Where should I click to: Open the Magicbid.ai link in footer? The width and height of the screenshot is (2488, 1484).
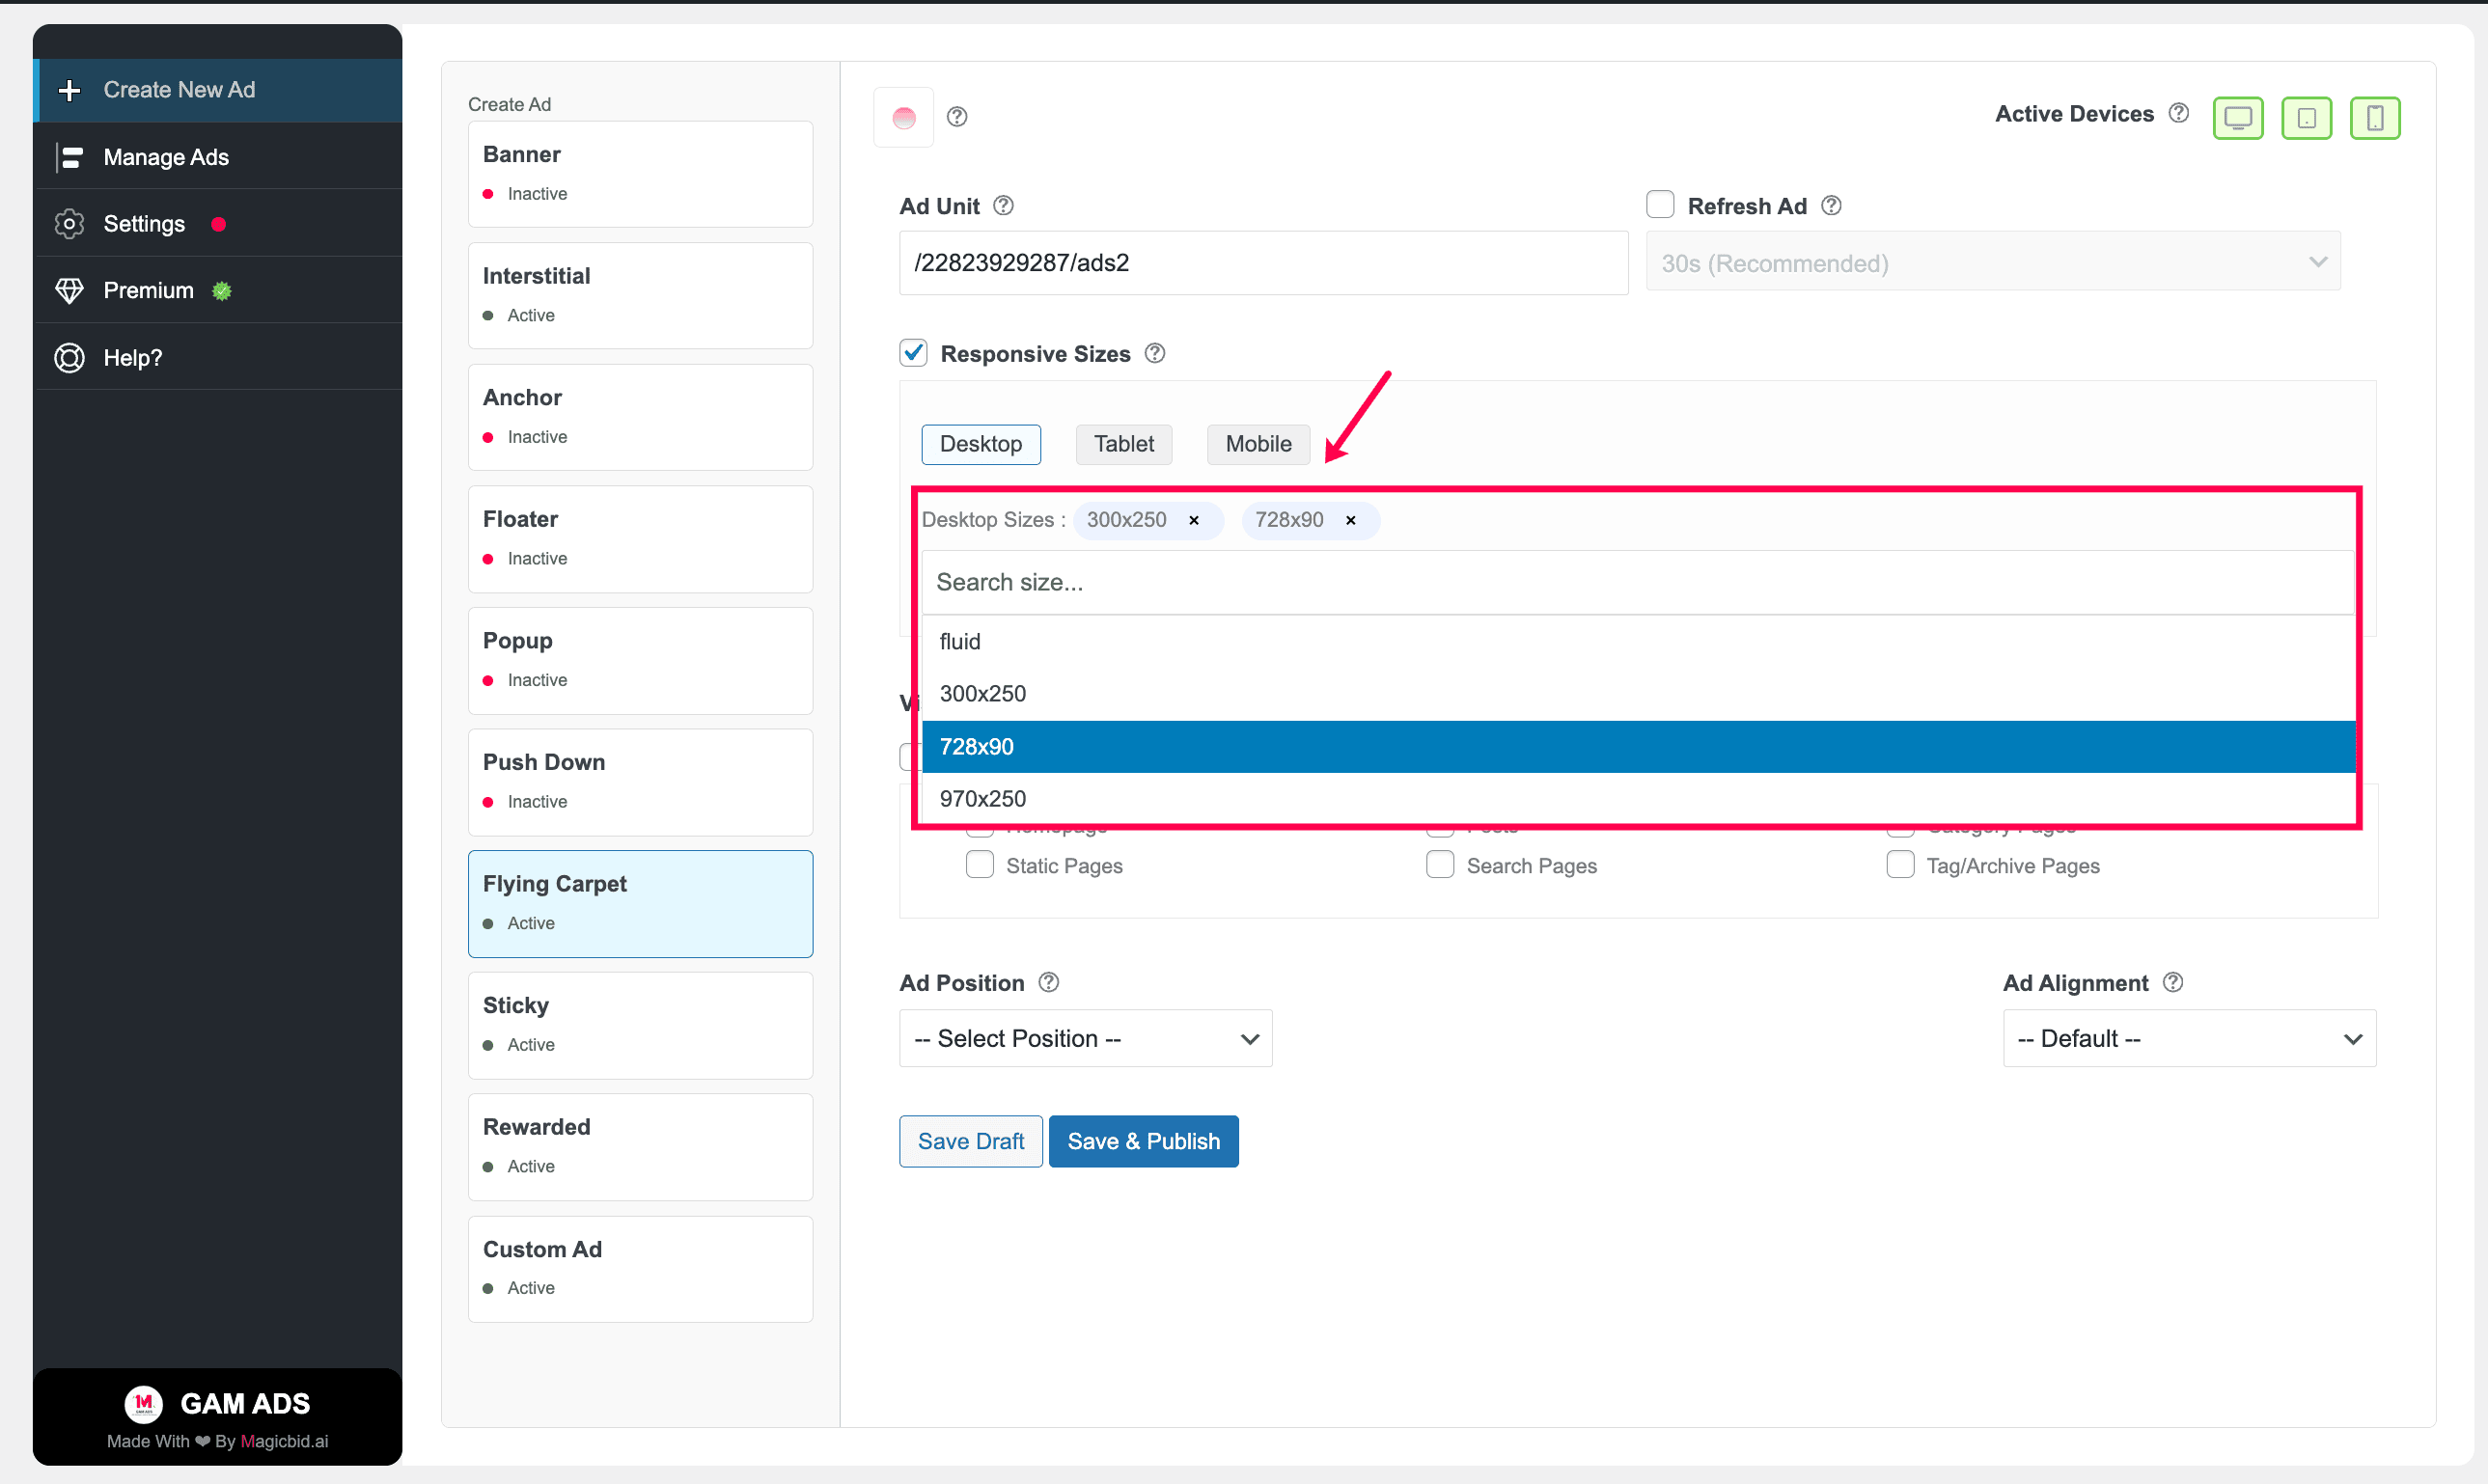(284, 1442)
